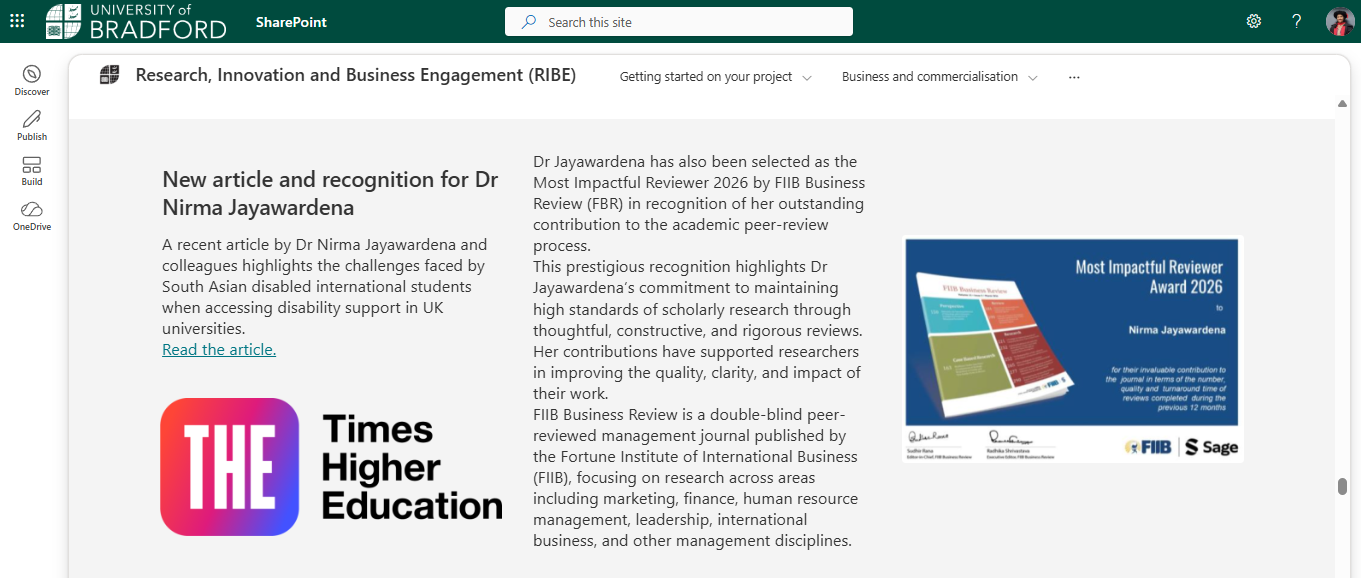The image size is (1361, 578).
Task: Open the app launcher waffle icon
Action: tap(17, 21)
